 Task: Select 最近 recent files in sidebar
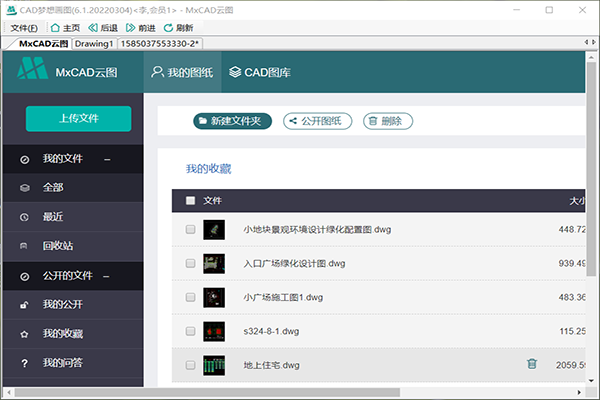click(x=52, y=216)
